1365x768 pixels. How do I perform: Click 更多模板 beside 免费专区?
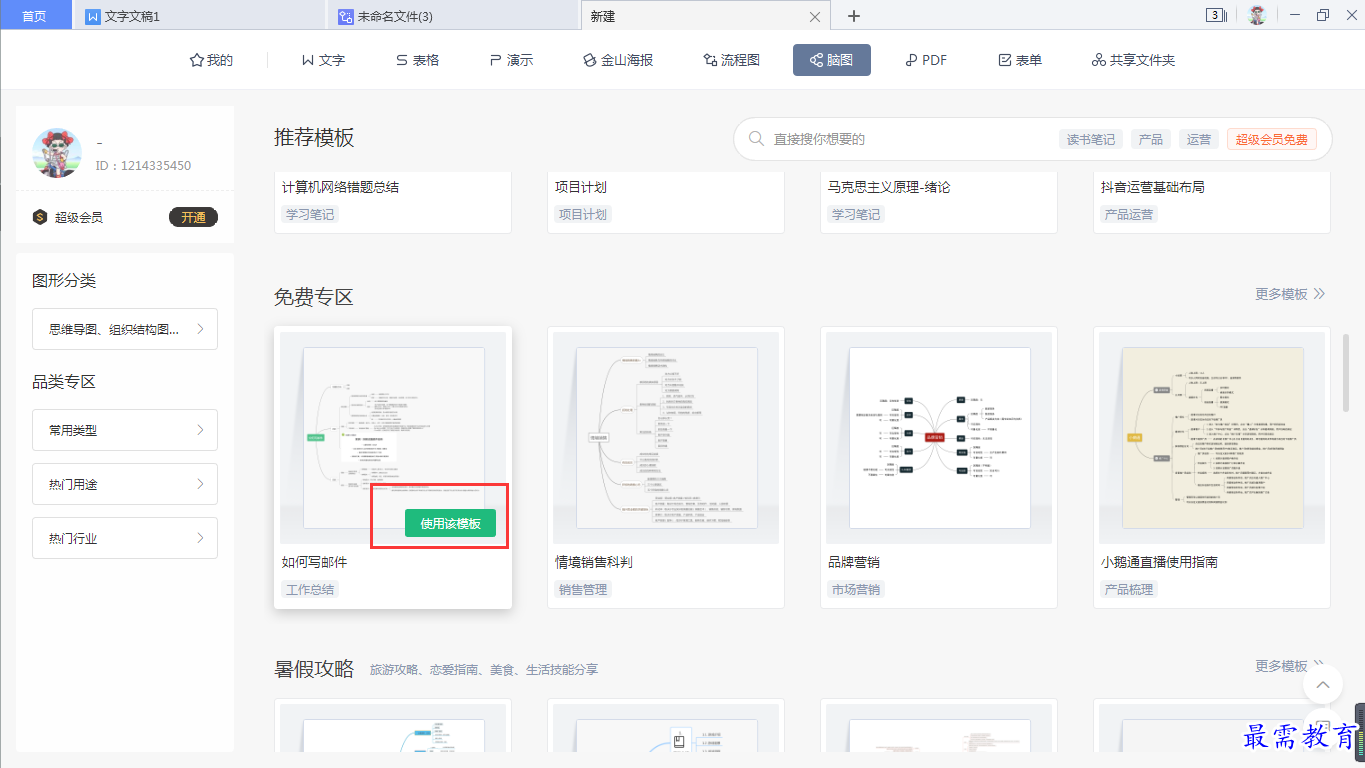click(1290, 294)
